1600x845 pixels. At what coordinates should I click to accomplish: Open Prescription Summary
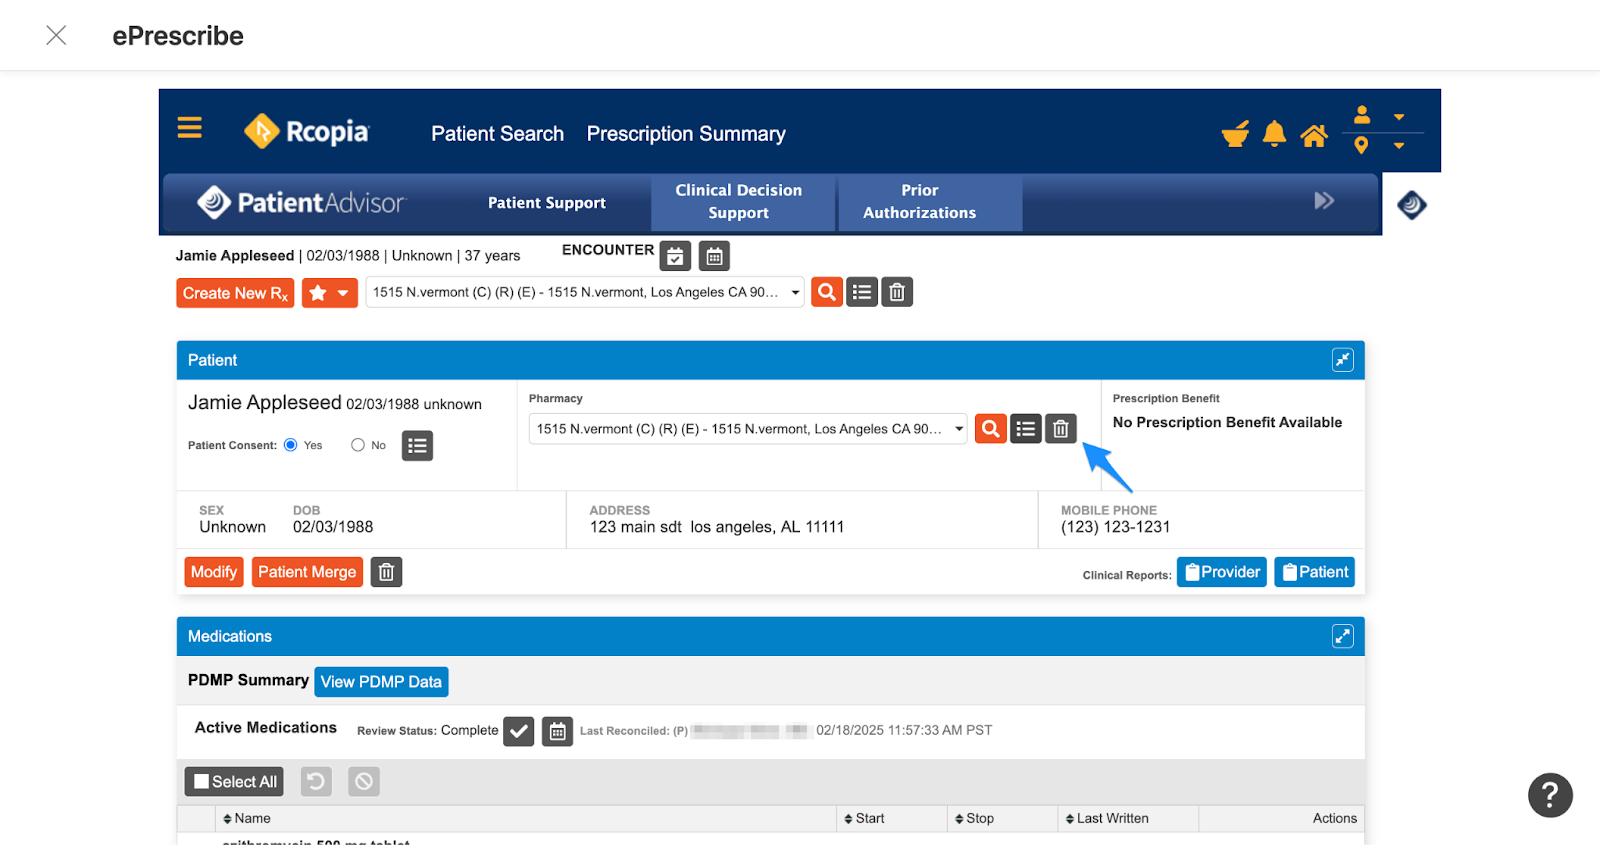point(686,134)
